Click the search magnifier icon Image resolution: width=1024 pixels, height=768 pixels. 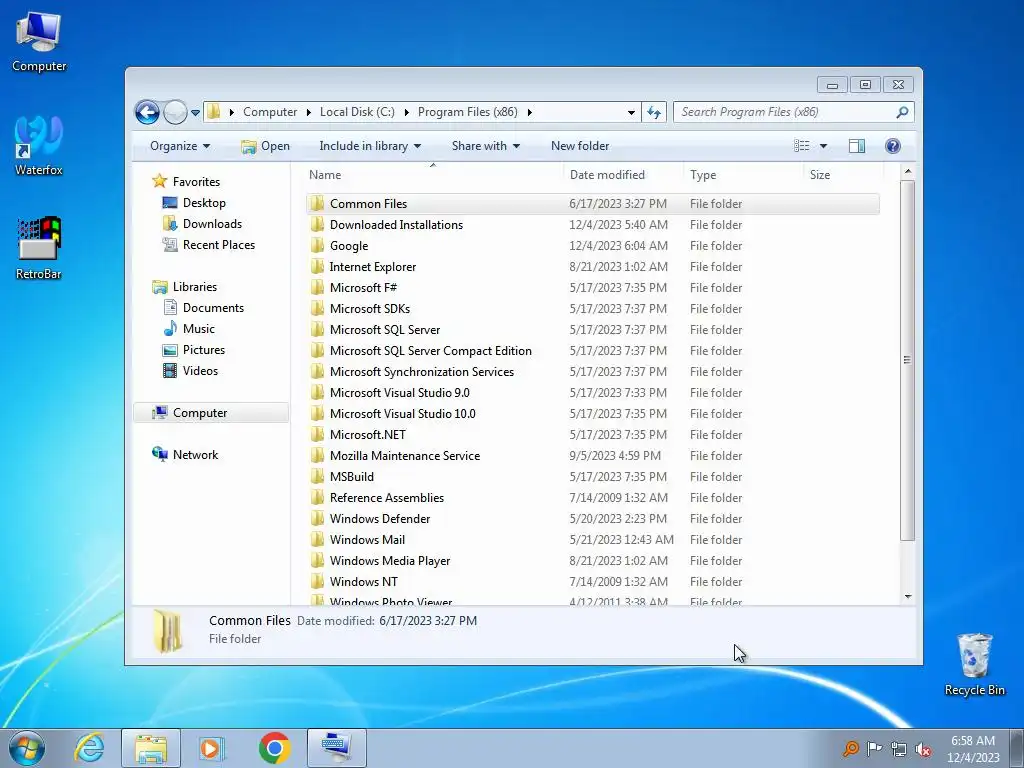coord(902,112)
